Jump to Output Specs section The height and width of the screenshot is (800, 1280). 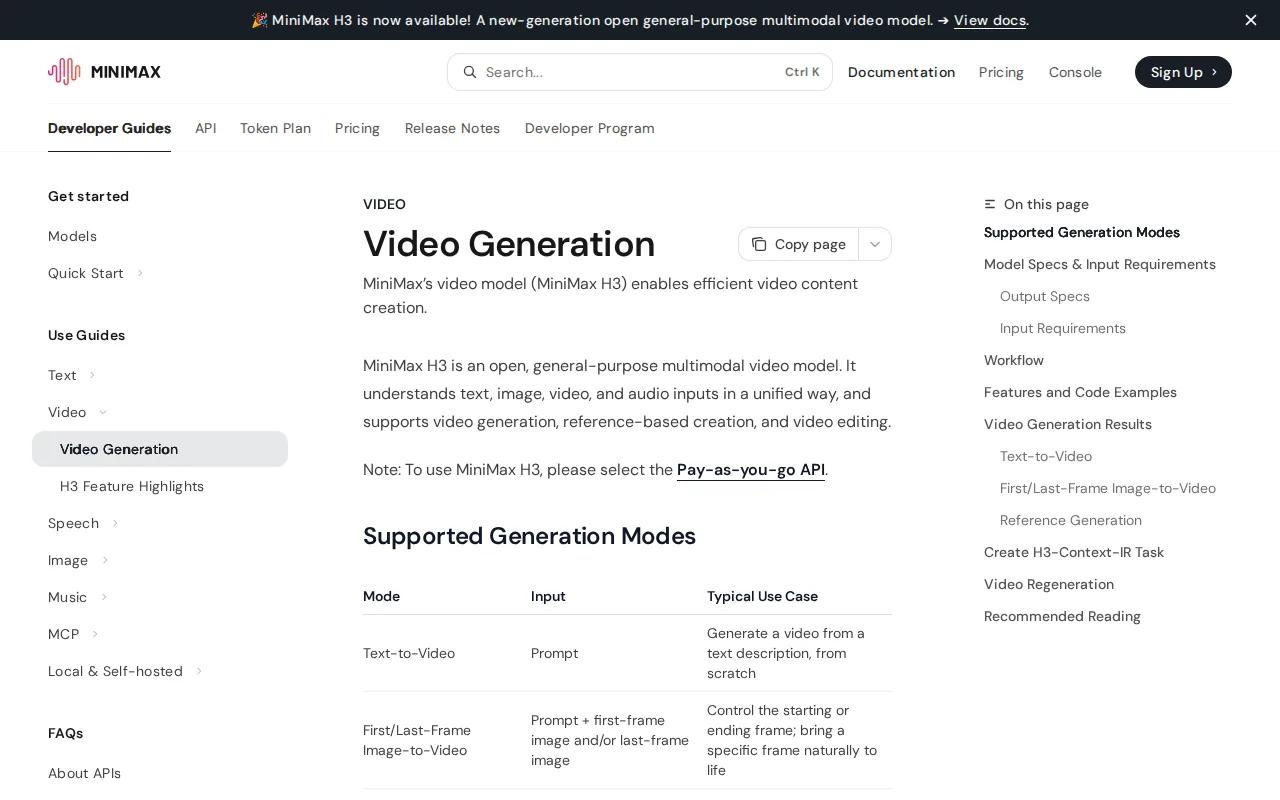coord(1045,296)
